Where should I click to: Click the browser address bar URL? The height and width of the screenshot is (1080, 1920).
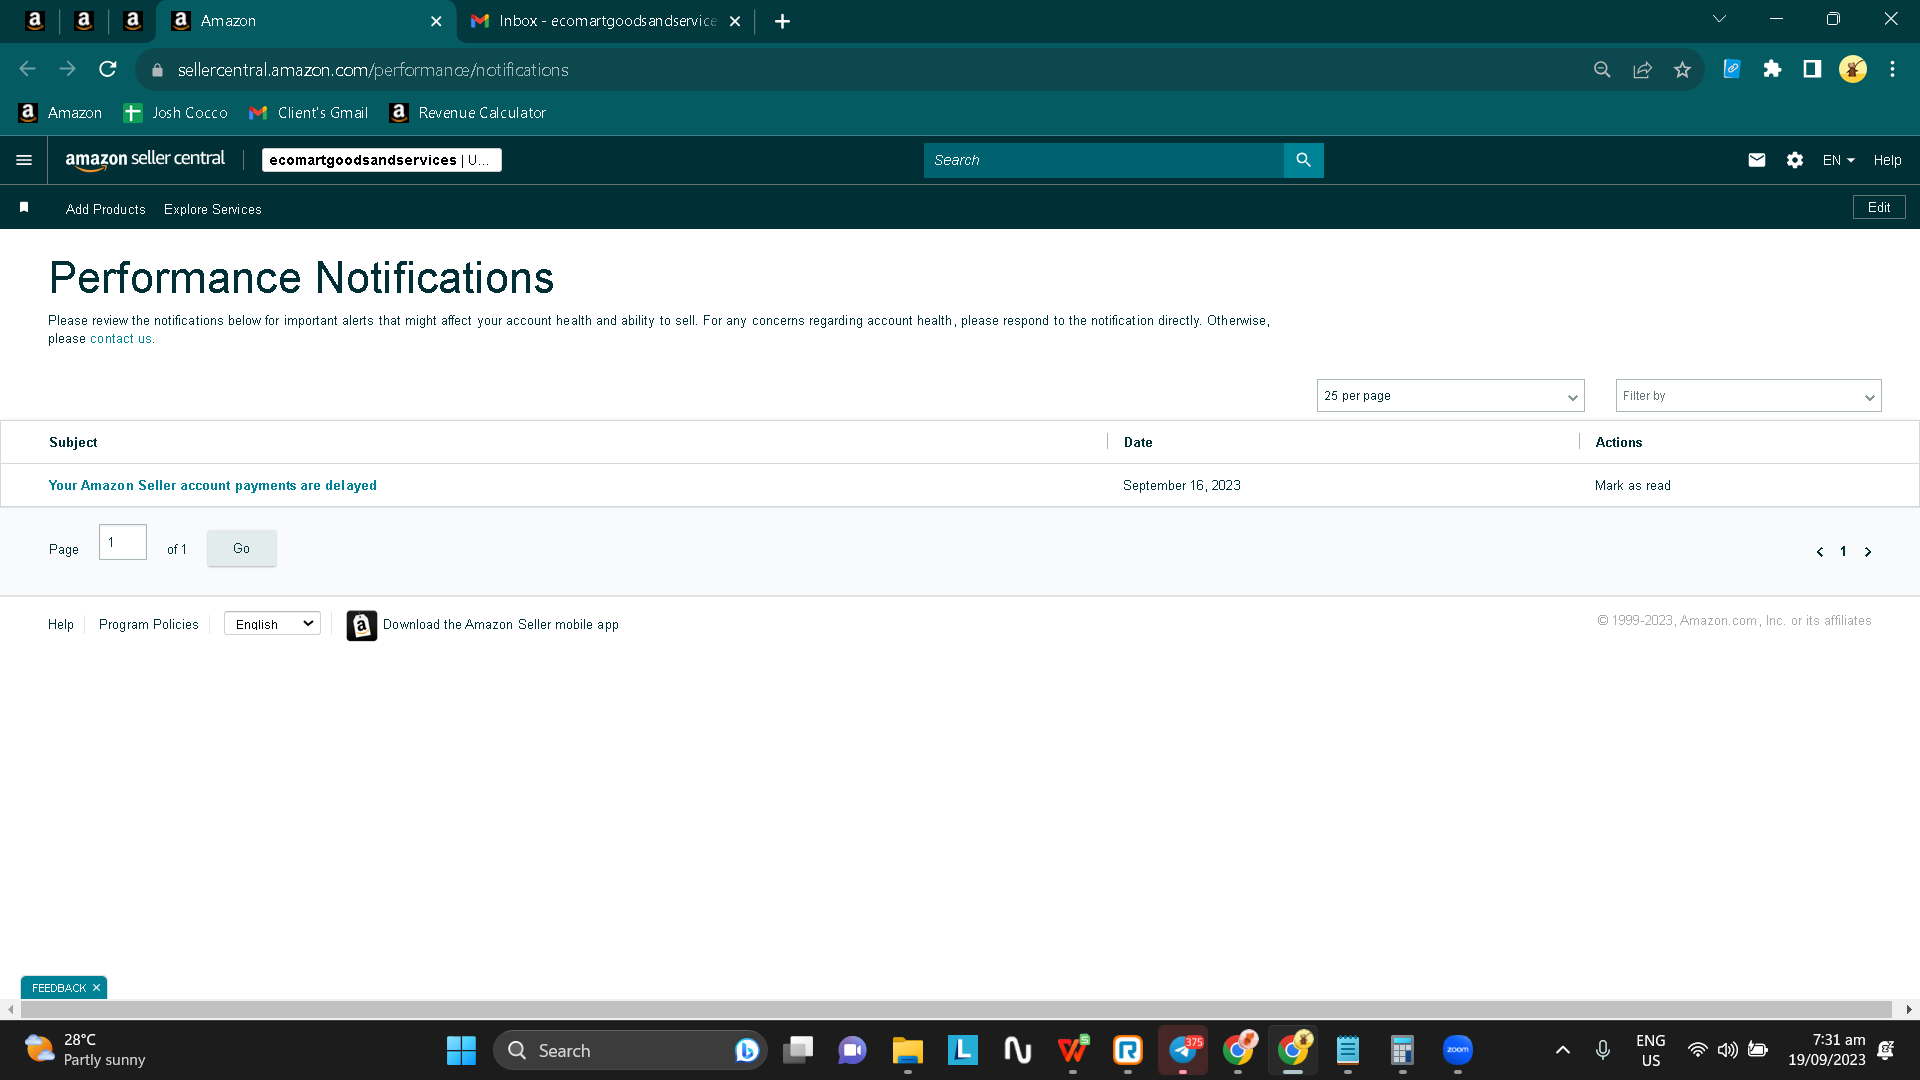373,70
